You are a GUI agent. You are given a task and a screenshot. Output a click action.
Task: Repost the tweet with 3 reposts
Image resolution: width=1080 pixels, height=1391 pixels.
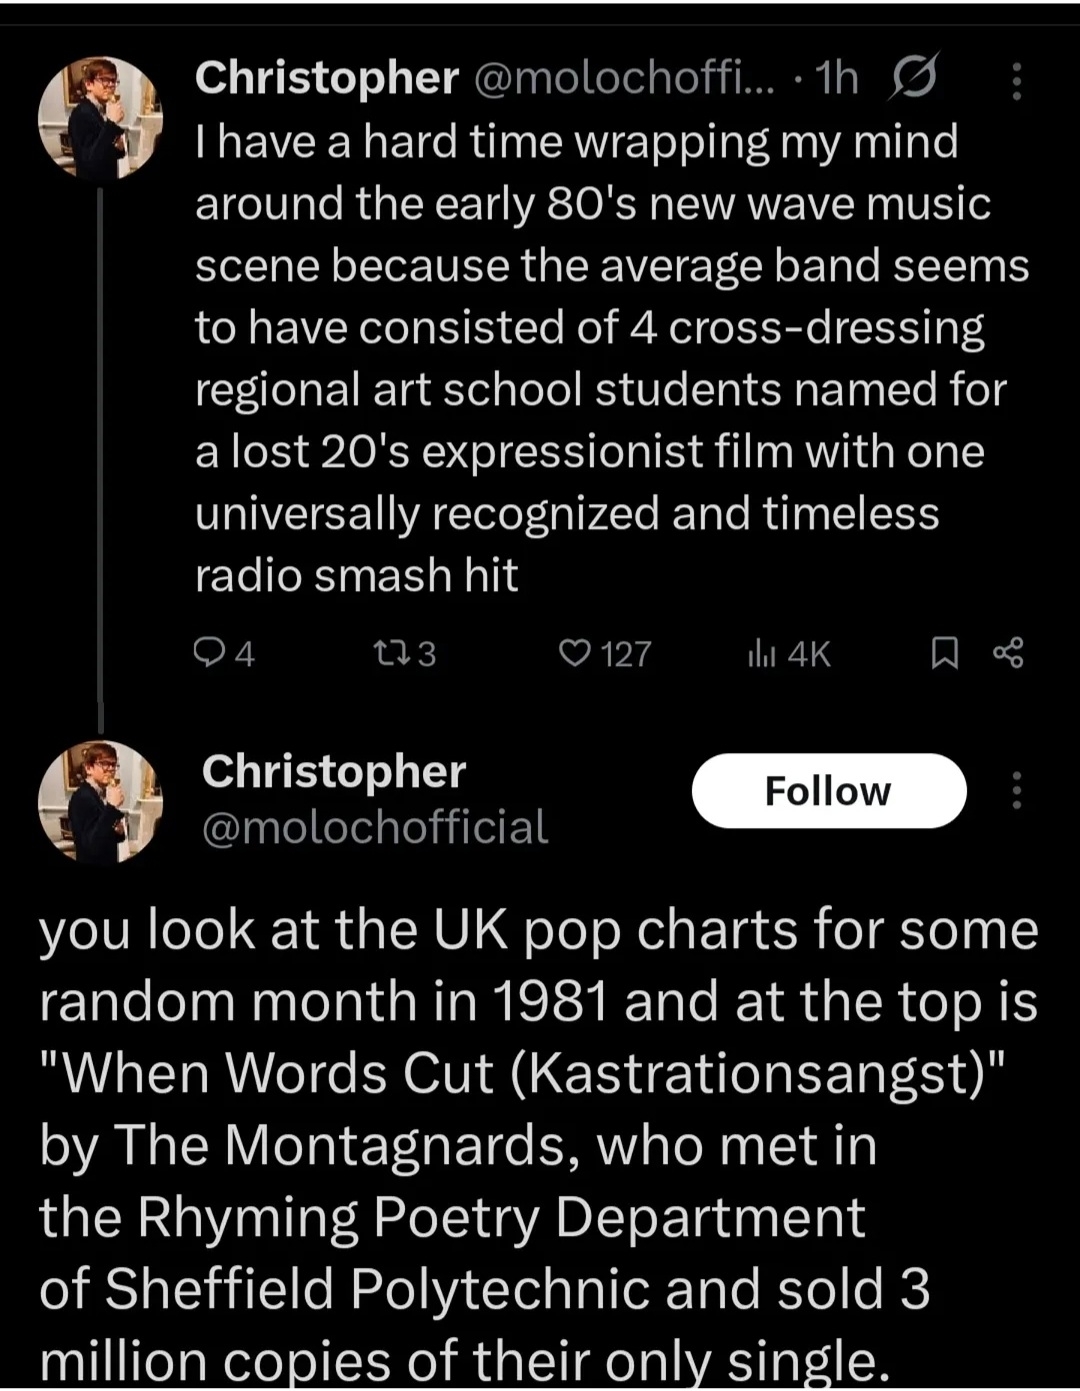click(385, 653)
